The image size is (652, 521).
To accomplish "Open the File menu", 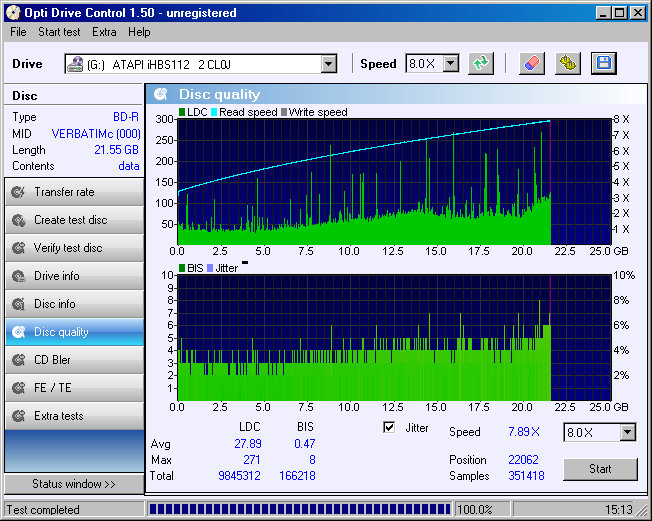I will [18, 32].
